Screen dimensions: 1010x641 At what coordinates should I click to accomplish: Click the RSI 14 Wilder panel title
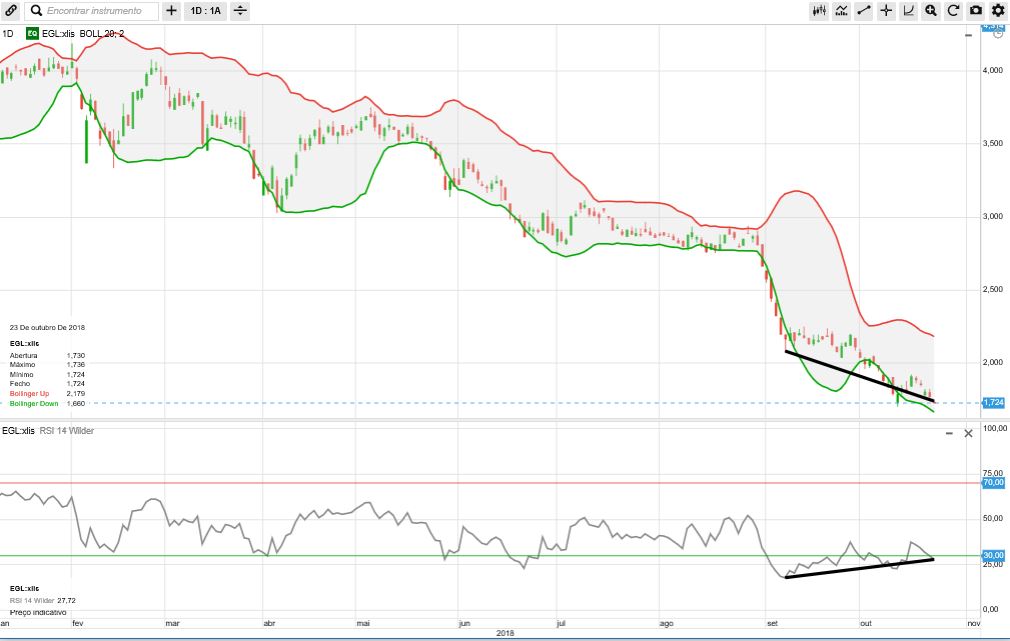(x=67, y=431)
